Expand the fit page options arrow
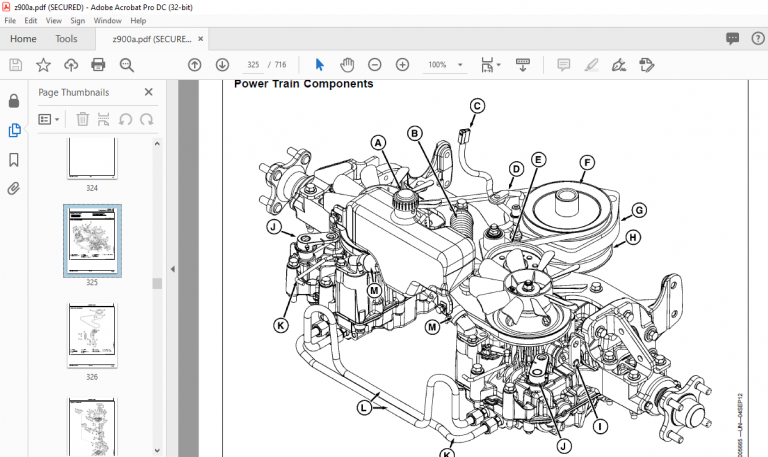Viewport: 768px width, 457px height. pos(499,64)
